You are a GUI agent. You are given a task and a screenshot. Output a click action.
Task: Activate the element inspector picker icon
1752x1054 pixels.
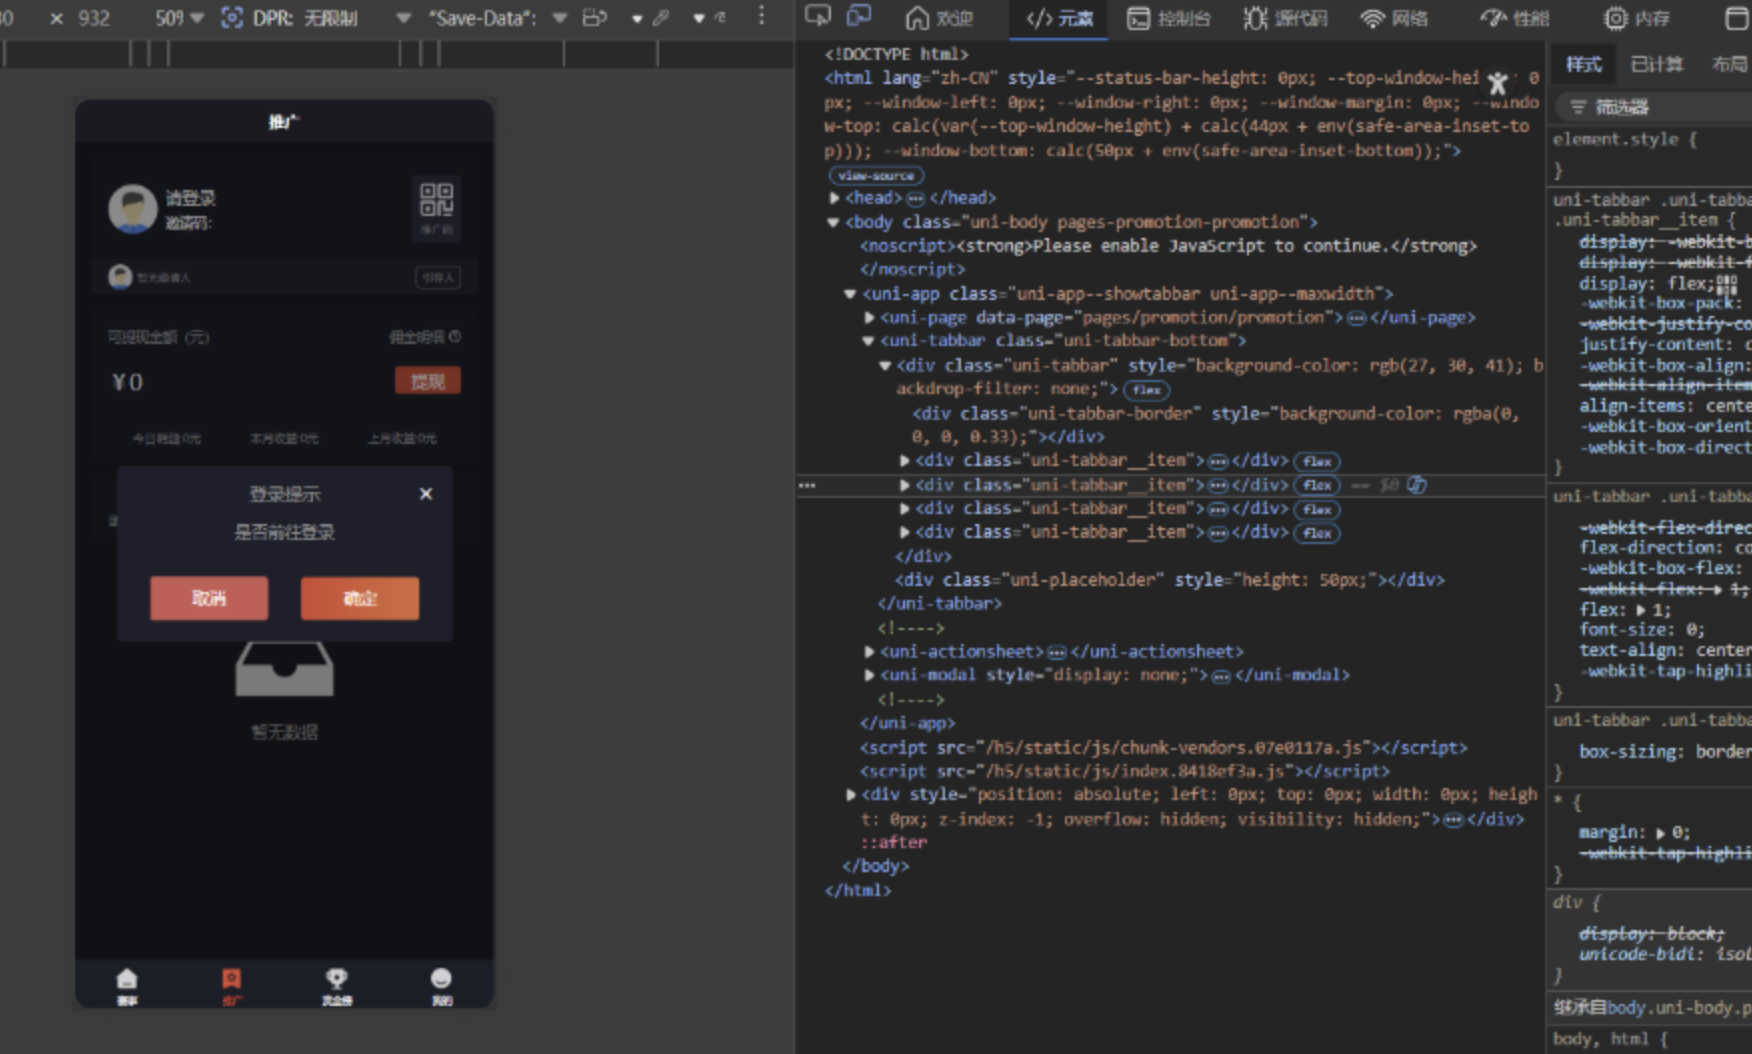(x=818, y=16)
